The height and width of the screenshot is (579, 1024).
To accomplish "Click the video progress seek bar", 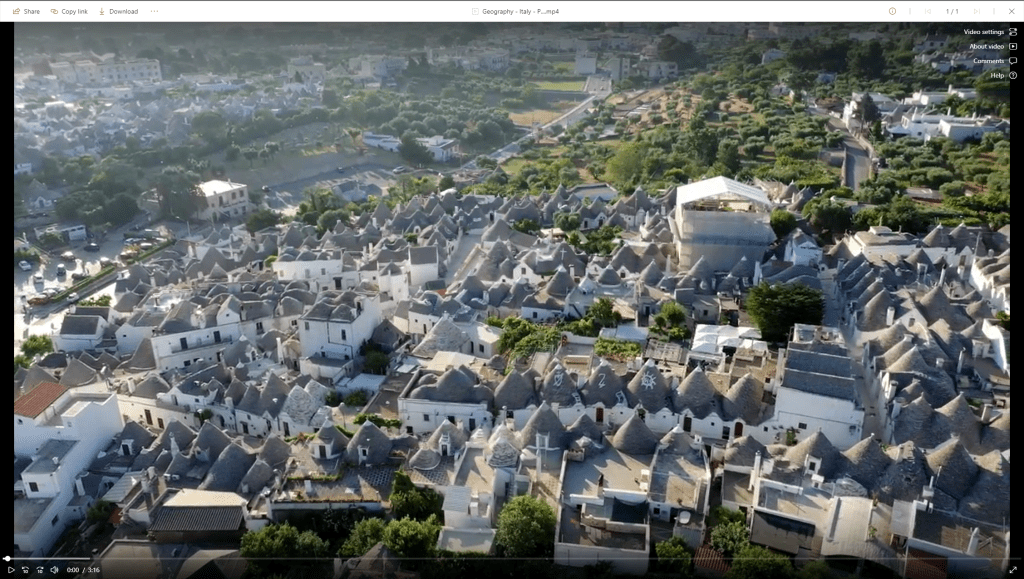I will pos(500,559).
